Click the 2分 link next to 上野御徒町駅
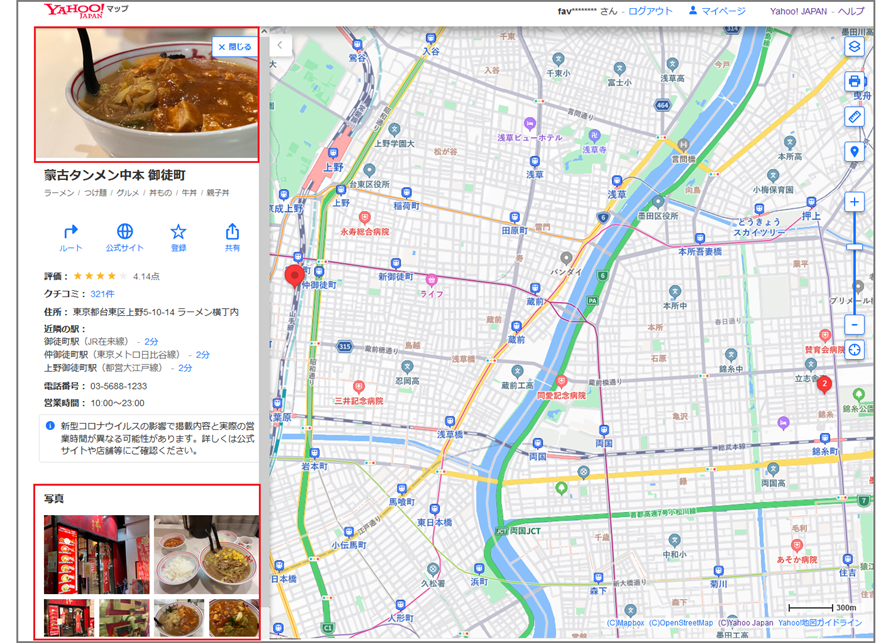The image size is (886, 643). point(185,368)
